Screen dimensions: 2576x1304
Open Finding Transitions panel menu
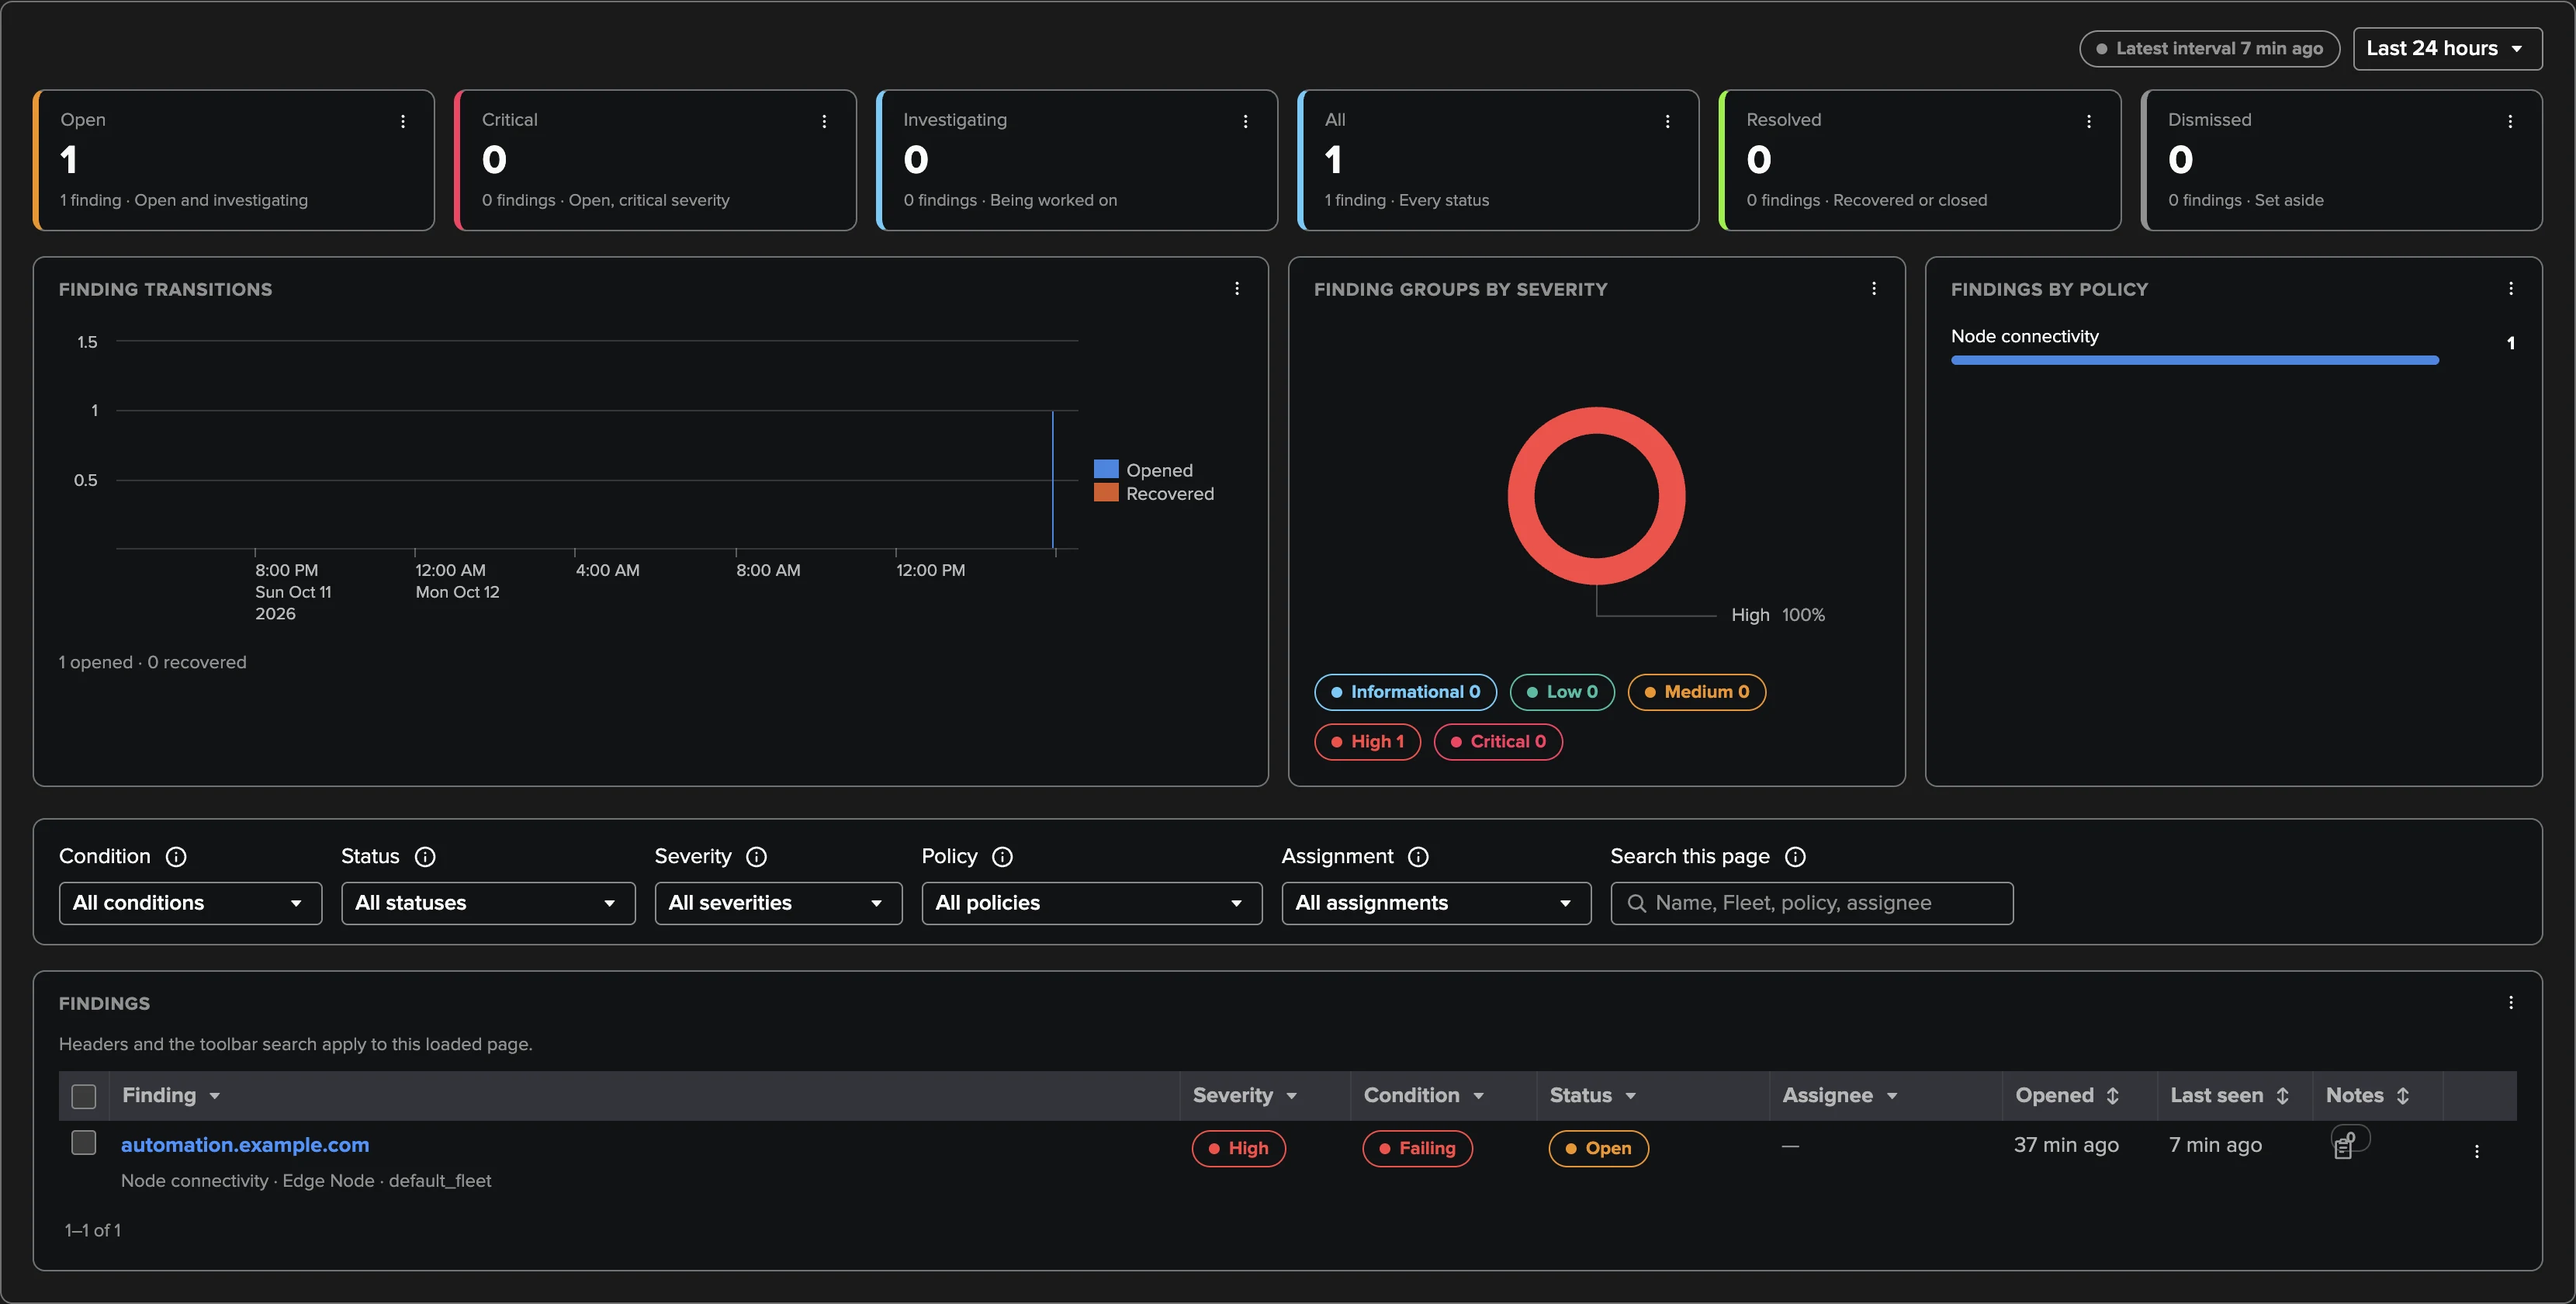[x=1237, y=288]
